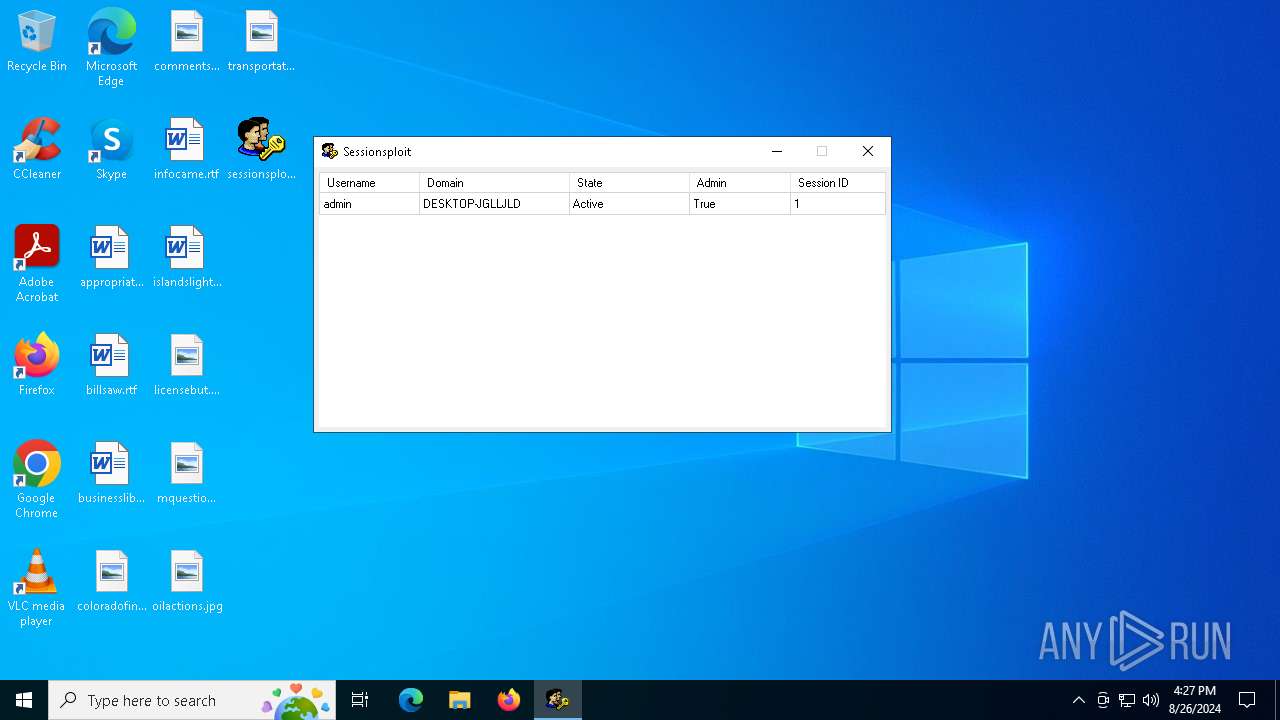The width and height of the screenshot is (1280, 720).
Task: Open VLC media player desktop shortcut
Action: pos(37,587)
